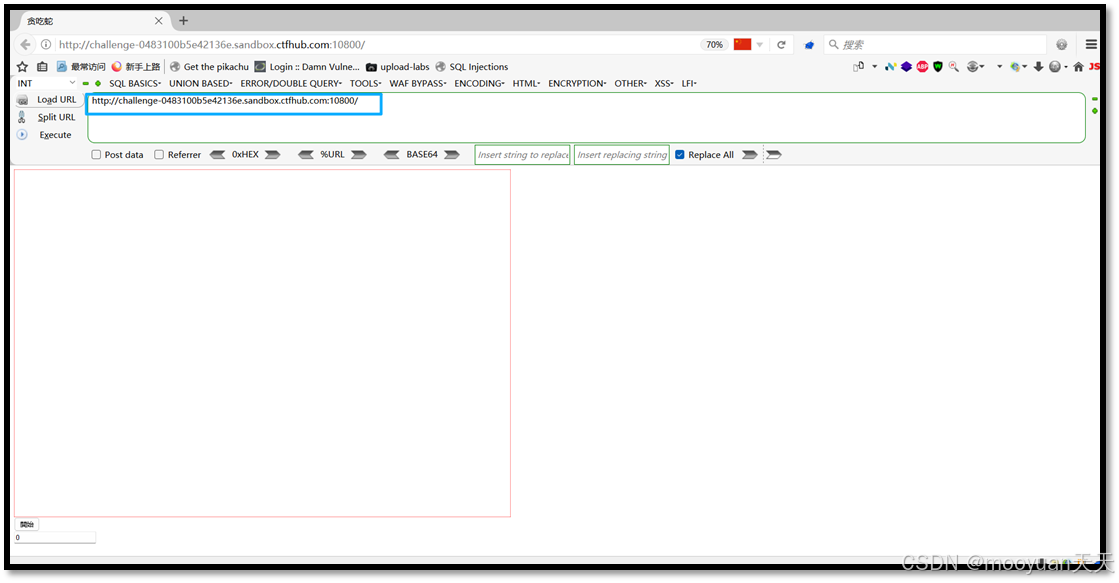Click the Split URL scissors icon

(22, 117)
